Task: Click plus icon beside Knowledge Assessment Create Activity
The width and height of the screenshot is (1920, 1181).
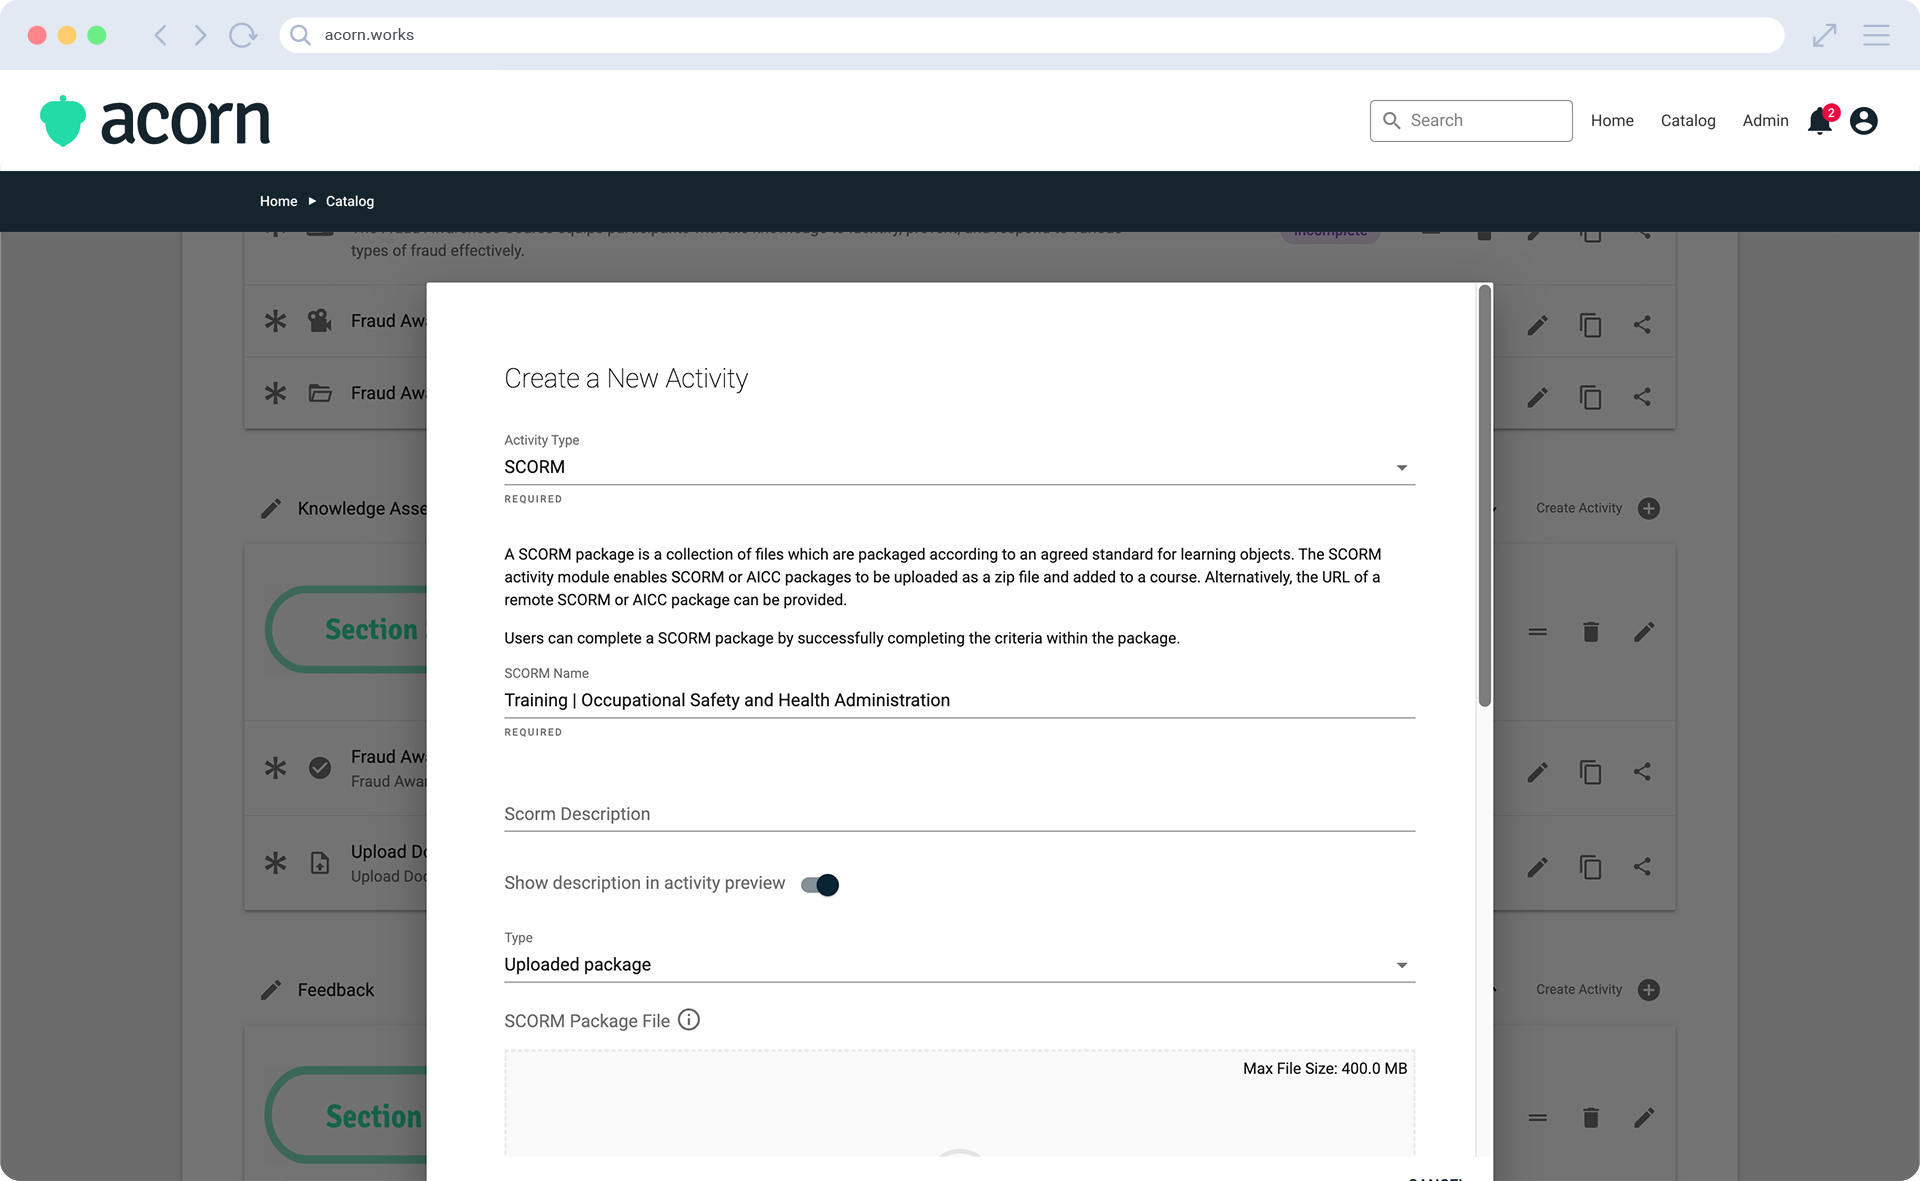Action: 1649,508
